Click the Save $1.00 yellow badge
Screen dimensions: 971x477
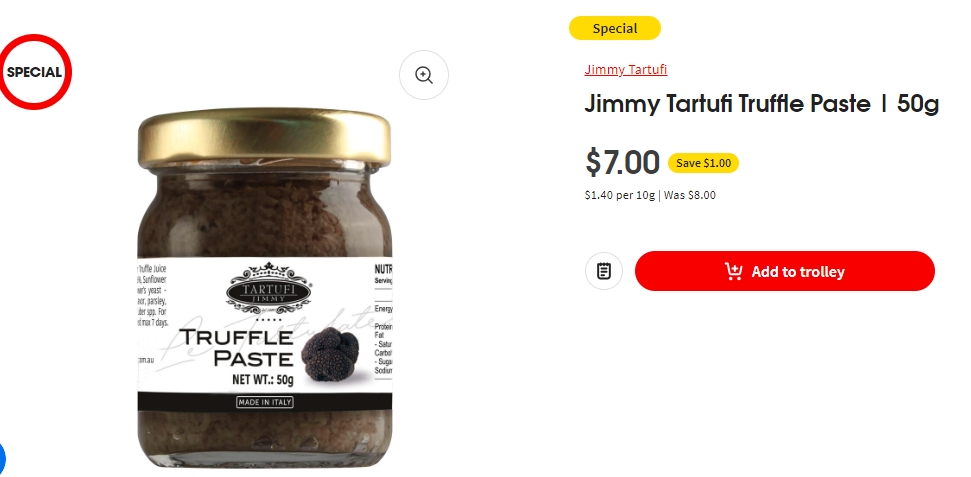click(703, 163)
